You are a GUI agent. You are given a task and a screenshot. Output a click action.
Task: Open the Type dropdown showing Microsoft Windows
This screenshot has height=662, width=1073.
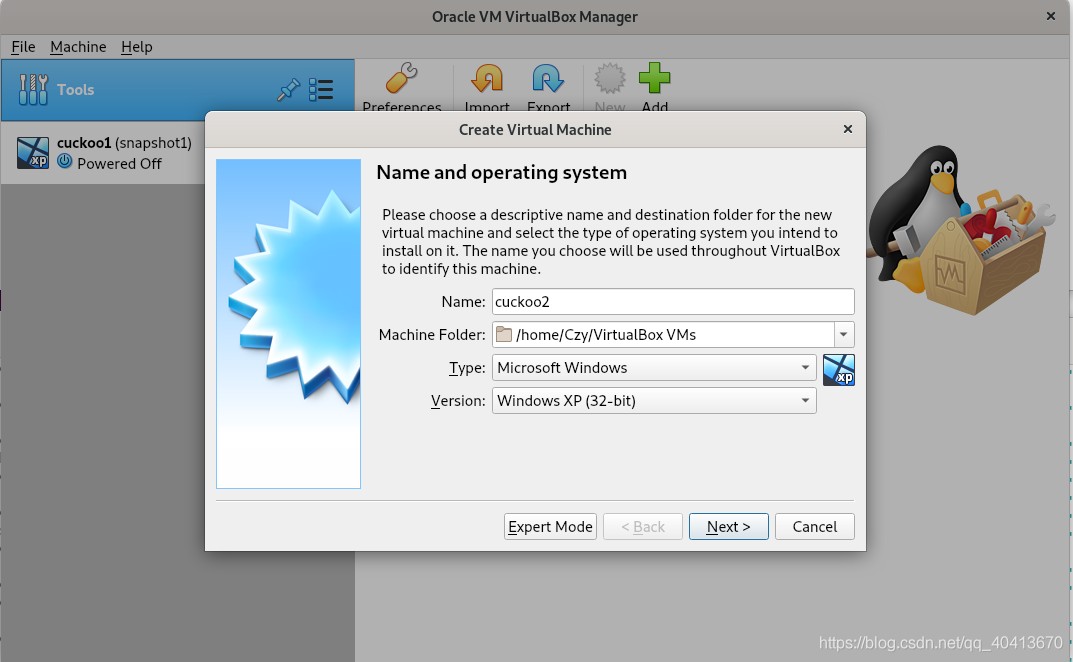654,368
